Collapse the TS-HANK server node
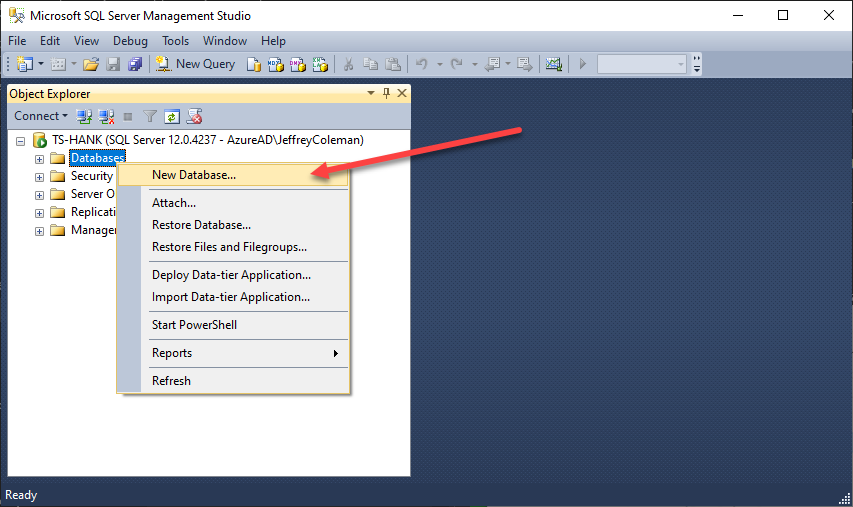Screen dimensions: 853x507 21,141
